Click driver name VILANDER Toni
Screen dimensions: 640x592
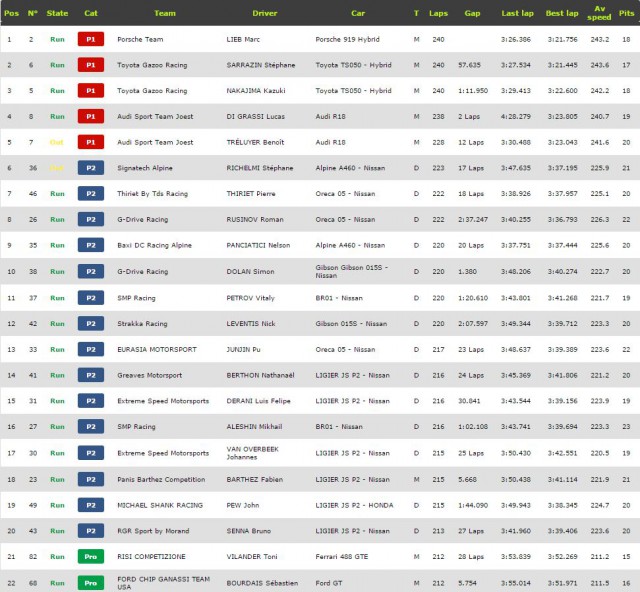click(252, 556)
